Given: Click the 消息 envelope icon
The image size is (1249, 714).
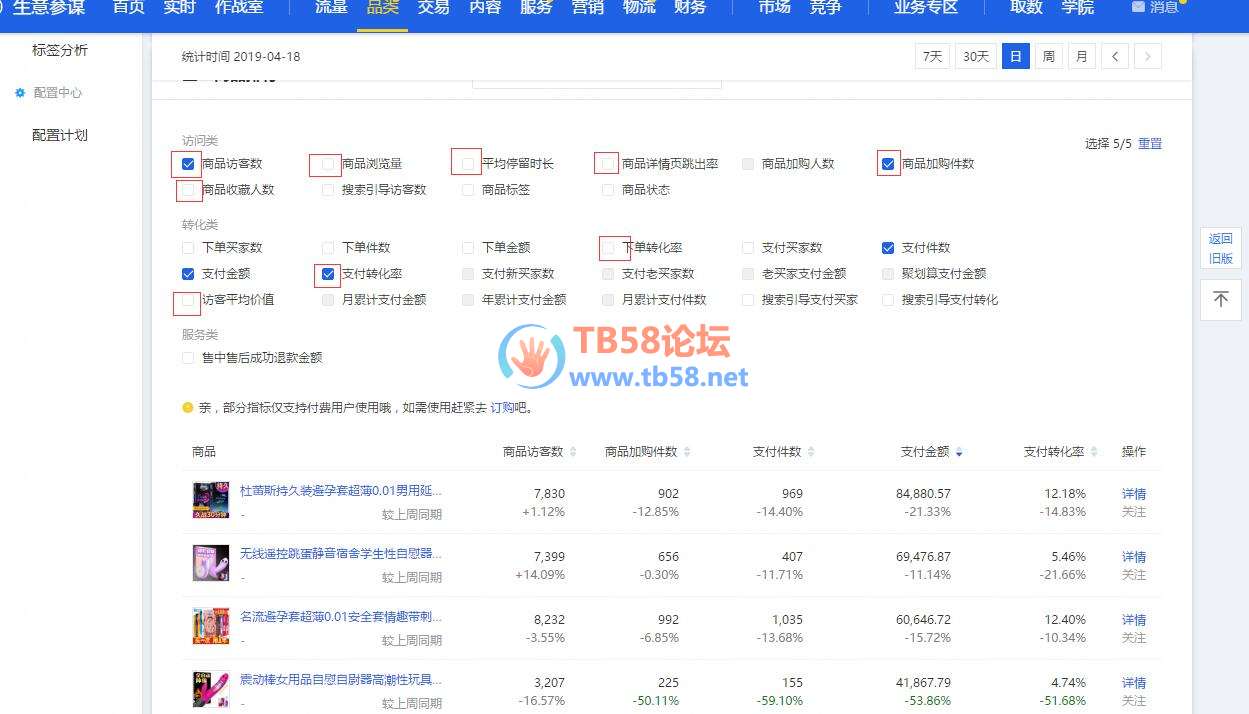Looking at the screenshot, I should (x=1138, y=7).
